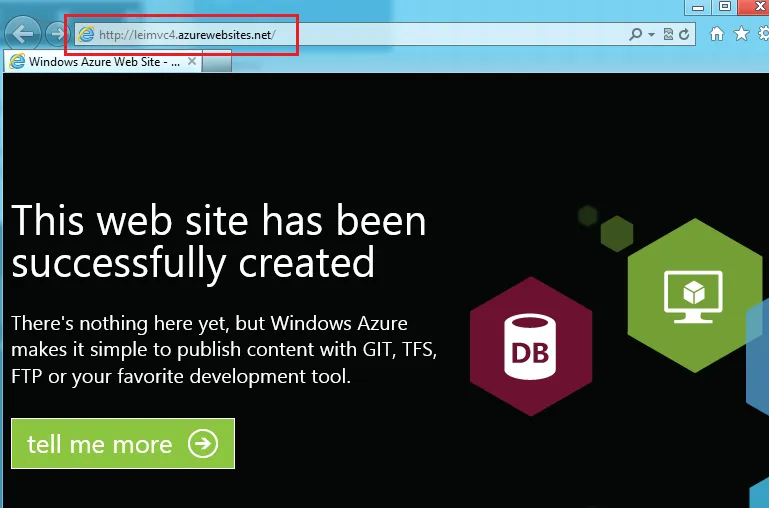Go back with the browser Back arrow

23,34
